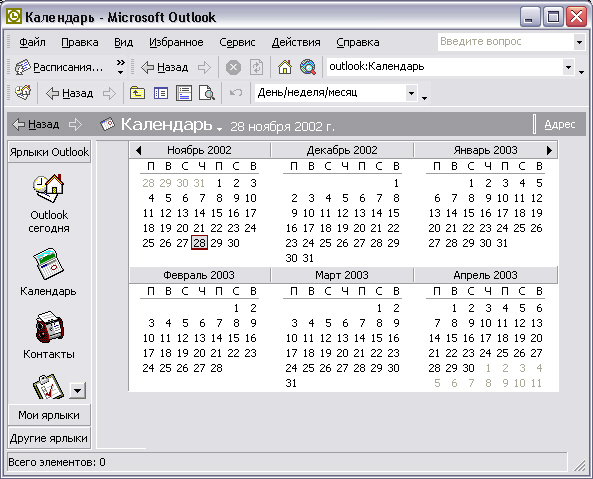Toggle the folder list pane icon

tap(161, 93)
